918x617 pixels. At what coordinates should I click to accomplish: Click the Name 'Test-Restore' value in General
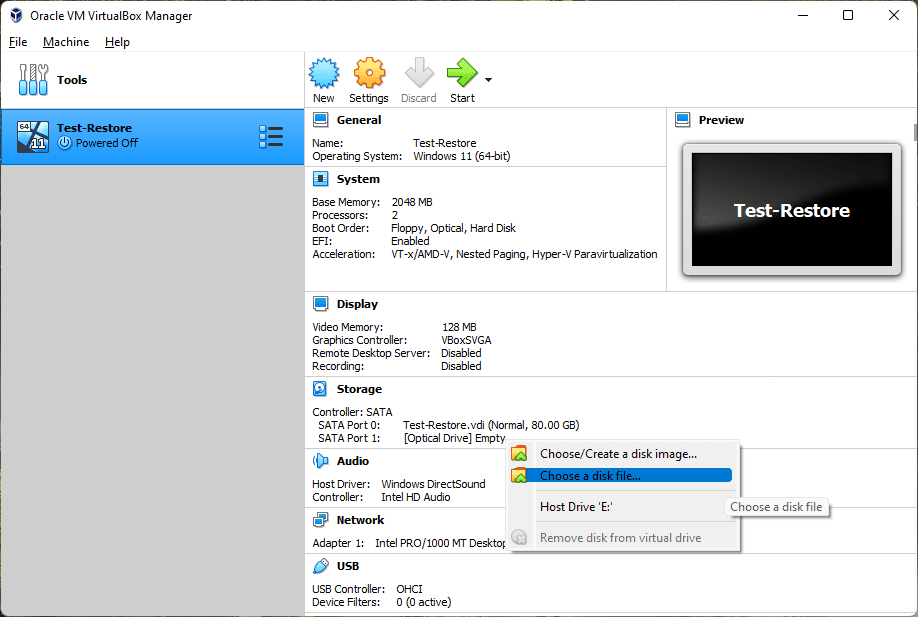(x=444, y=143)
